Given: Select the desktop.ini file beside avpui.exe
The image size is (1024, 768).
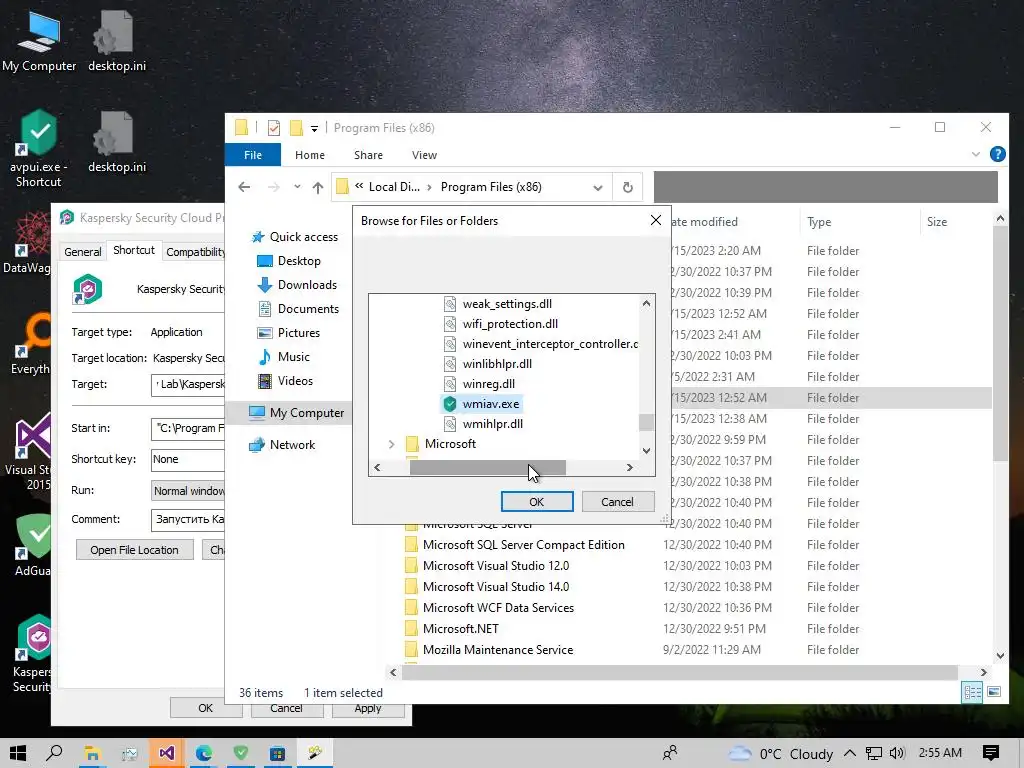Looking at the screenshot, I should (x=117, y=142).
